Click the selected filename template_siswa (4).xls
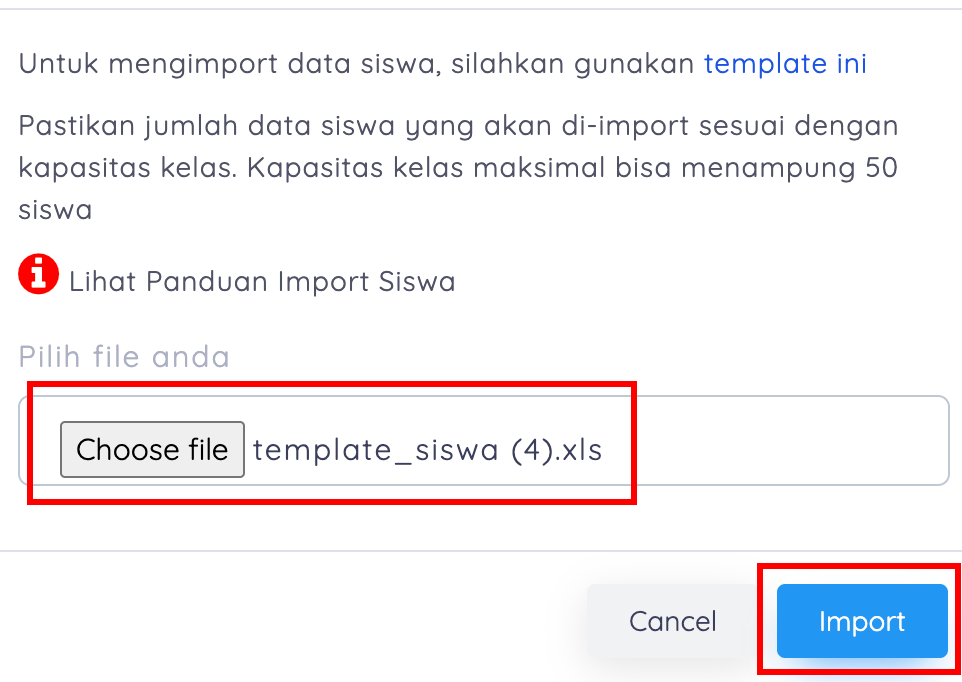Viewport: 962px width, 682px height. pyautogui.click(x=428, y=450)
